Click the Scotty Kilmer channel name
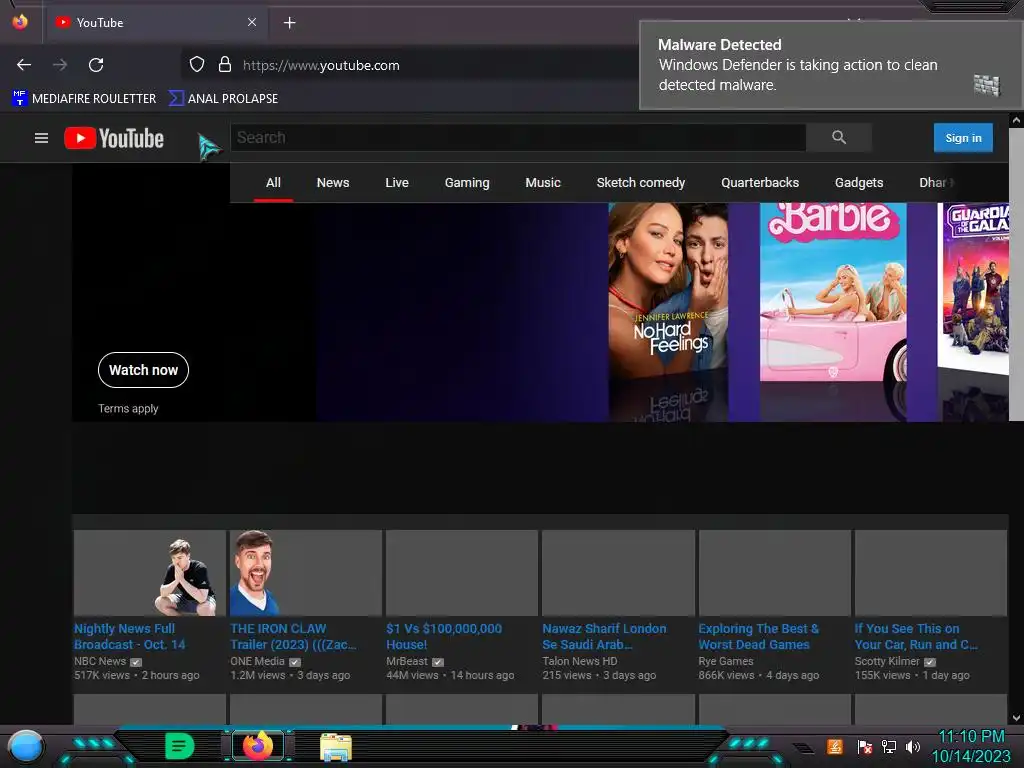 [887, 662]
